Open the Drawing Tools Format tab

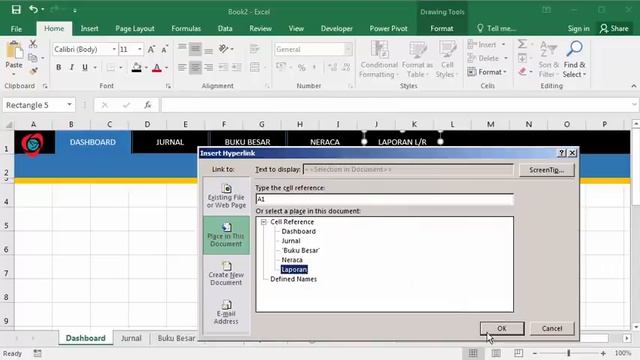point(442,29)
